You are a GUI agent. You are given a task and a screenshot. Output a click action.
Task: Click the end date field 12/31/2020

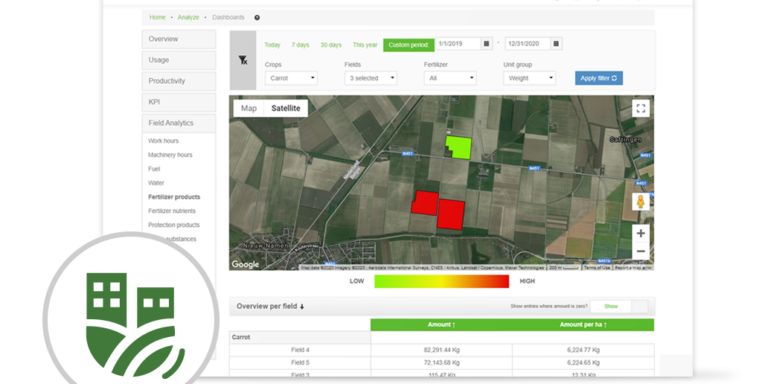pos(528,44)
